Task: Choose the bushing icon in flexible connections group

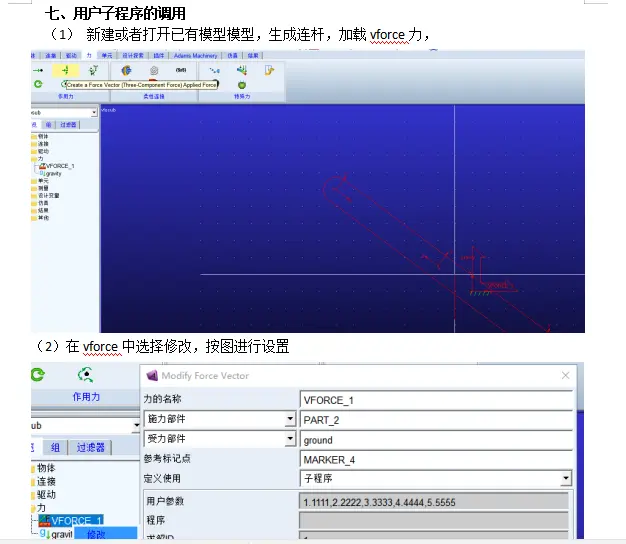Action: pos(127,71)
